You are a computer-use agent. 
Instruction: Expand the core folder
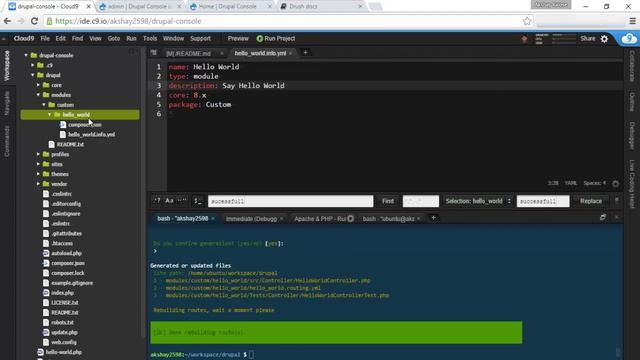click(x=38, y=85)
